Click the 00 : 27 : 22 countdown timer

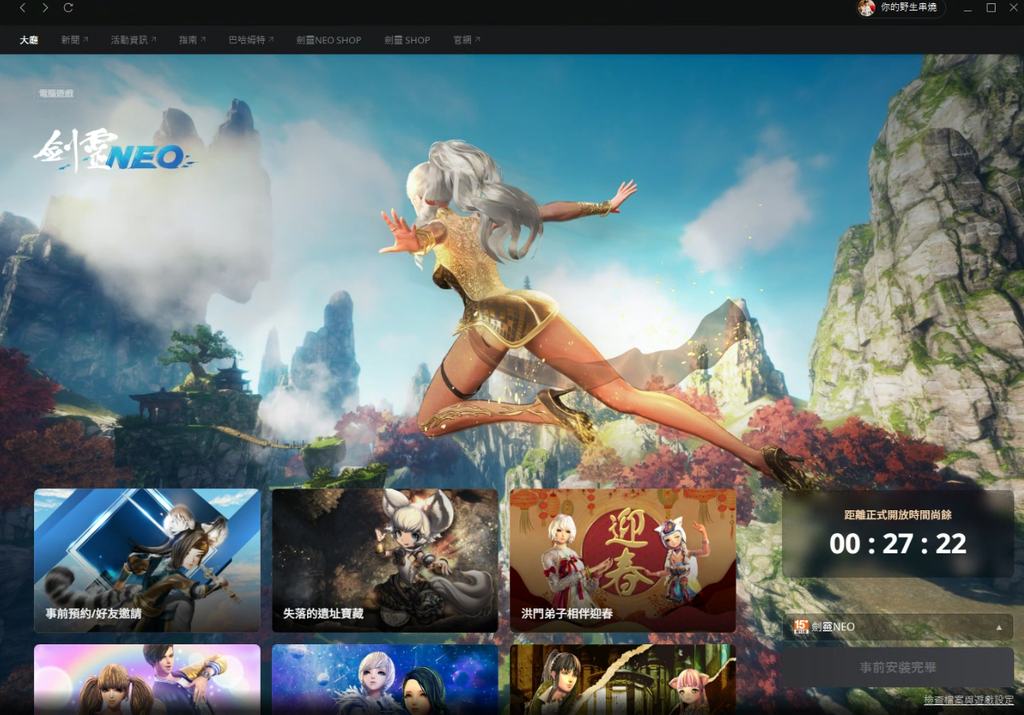point(897,544)
